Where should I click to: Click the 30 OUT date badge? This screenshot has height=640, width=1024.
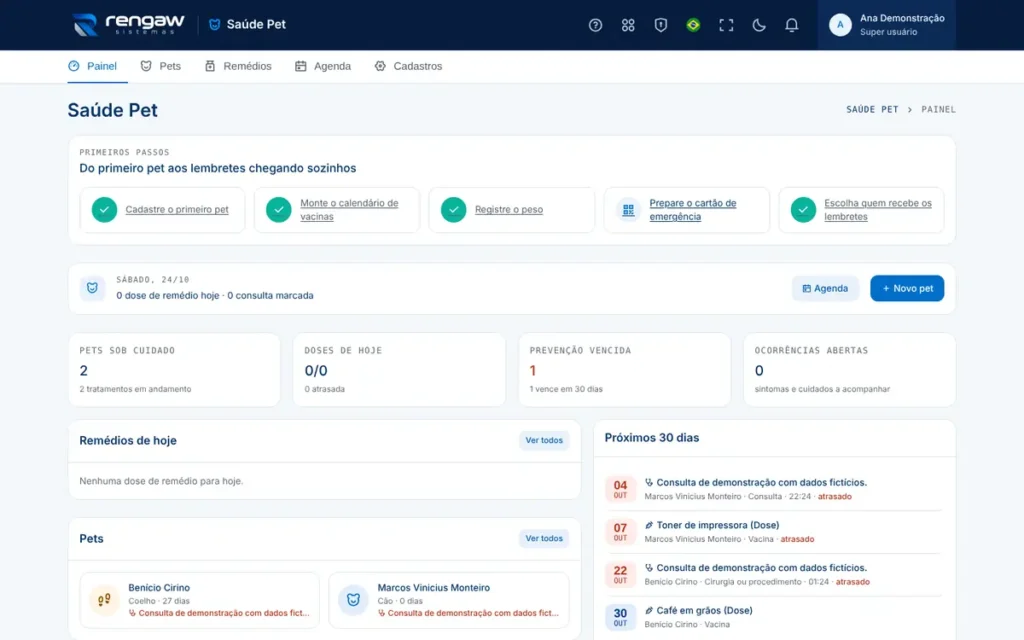point(620,617)
